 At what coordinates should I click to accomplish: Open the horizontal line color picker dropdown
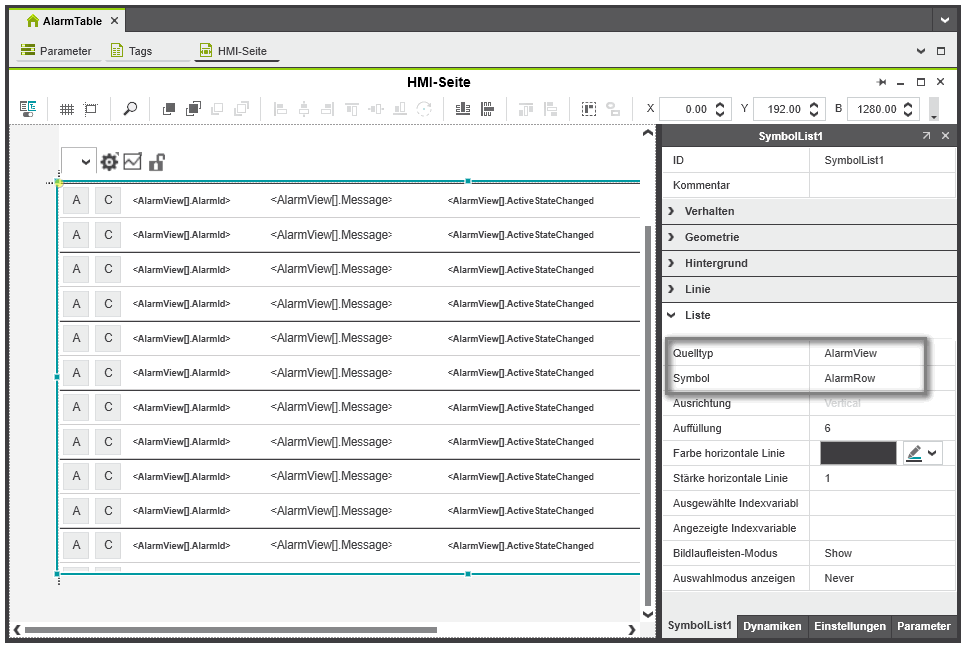924,453
